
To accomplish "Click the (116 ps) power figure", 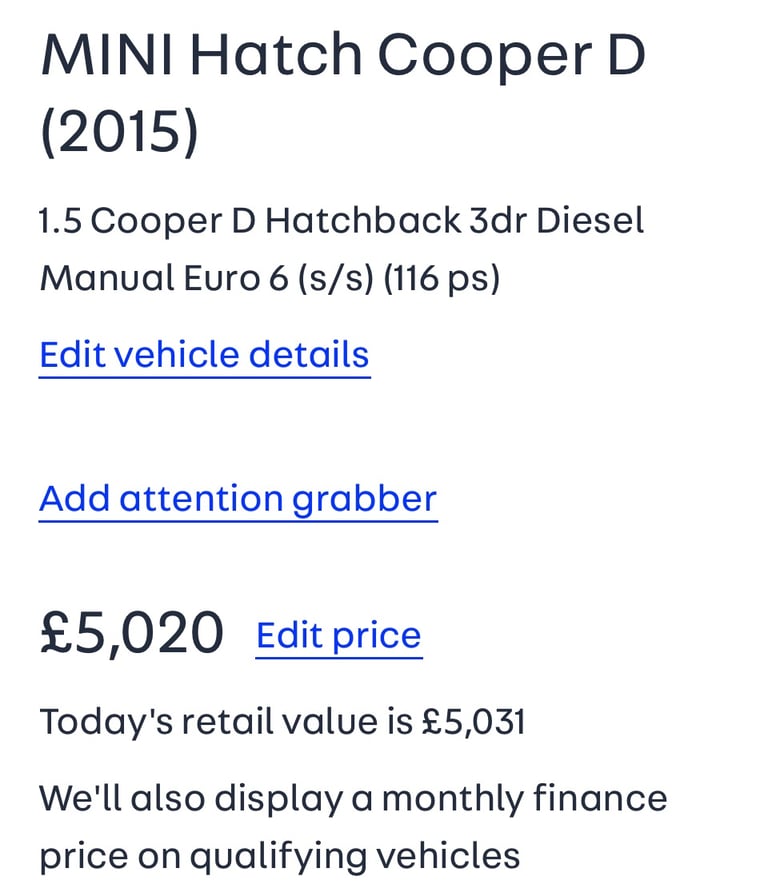I will [x=440, y=278].
